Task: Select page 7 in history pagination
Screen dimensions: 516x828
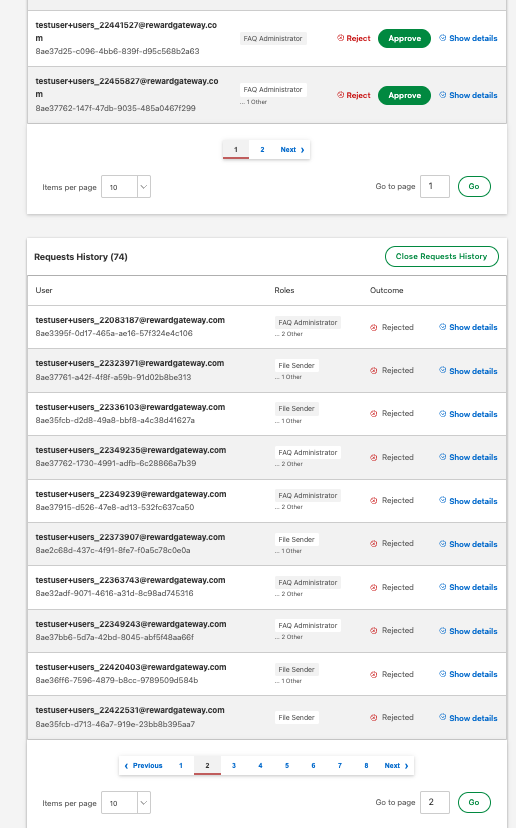Action: (340, 766)
